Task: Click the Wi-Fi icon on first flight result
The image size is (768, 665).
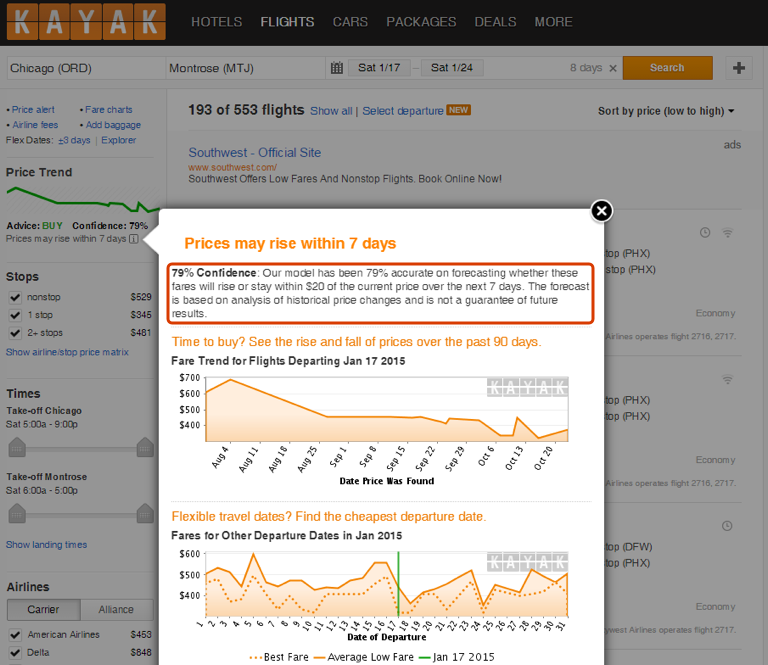Action: pyautogui.click(x=728, y=233)
